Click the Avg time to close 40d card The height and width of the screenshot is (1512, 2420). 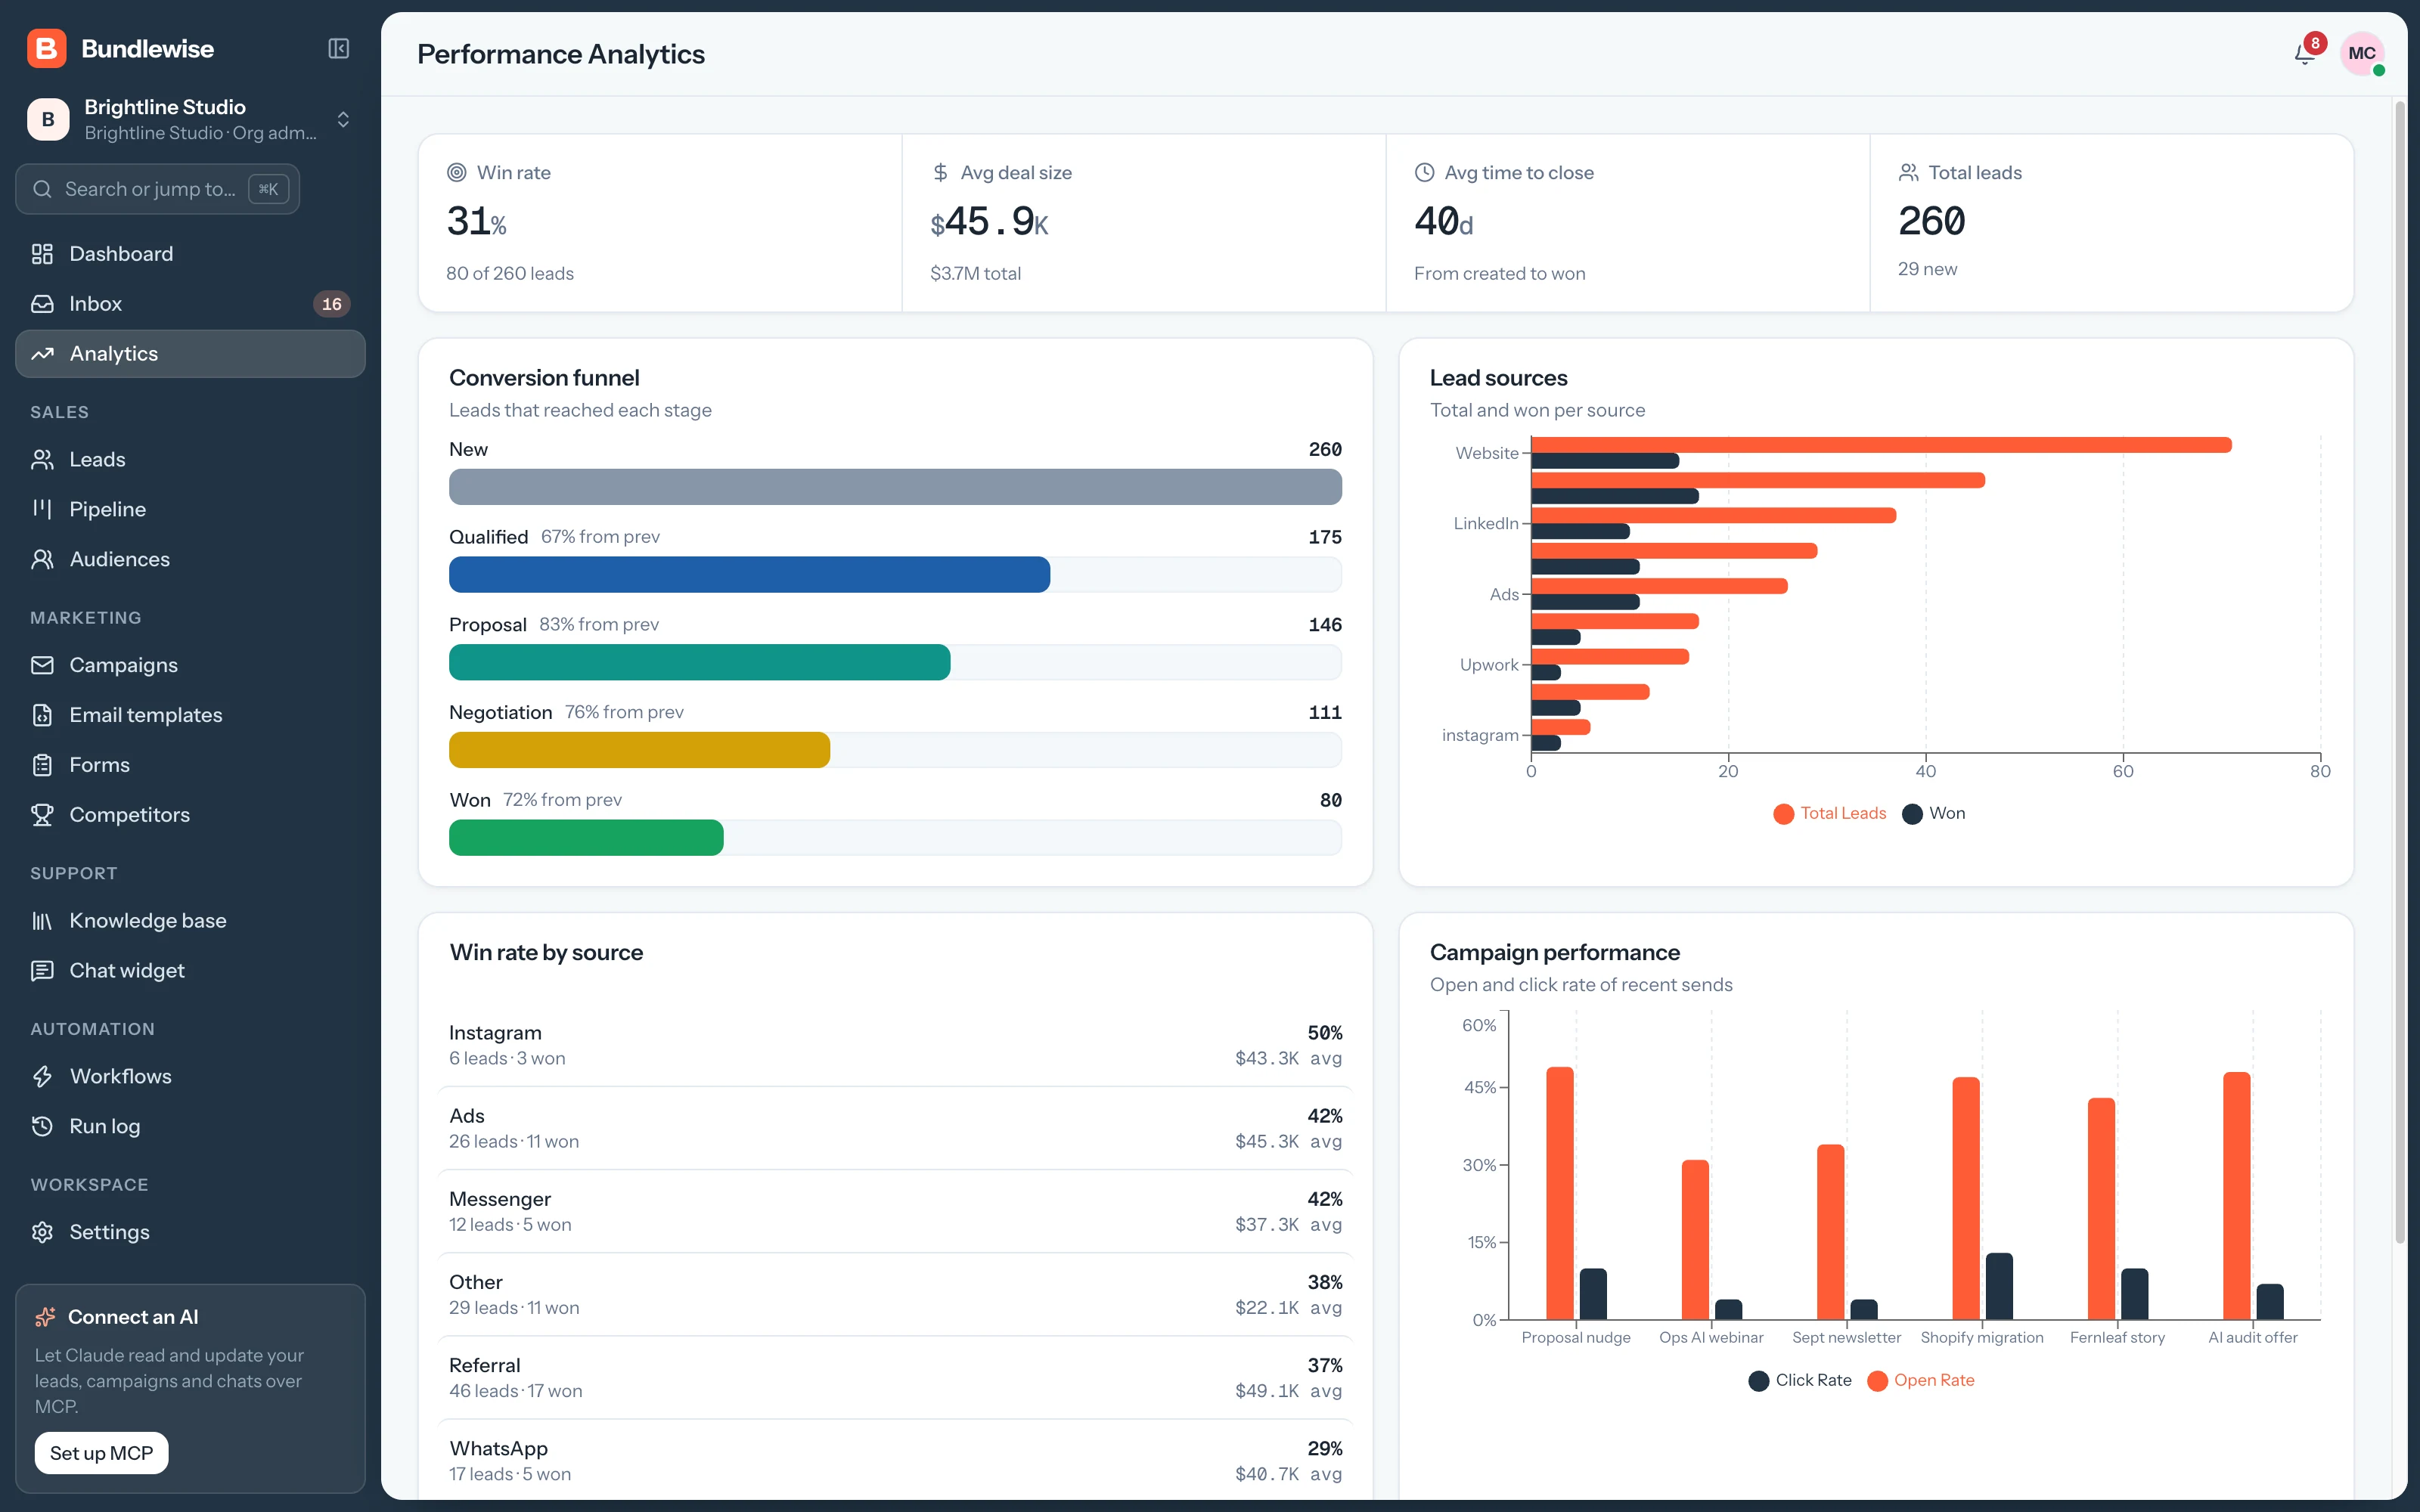1627,223
